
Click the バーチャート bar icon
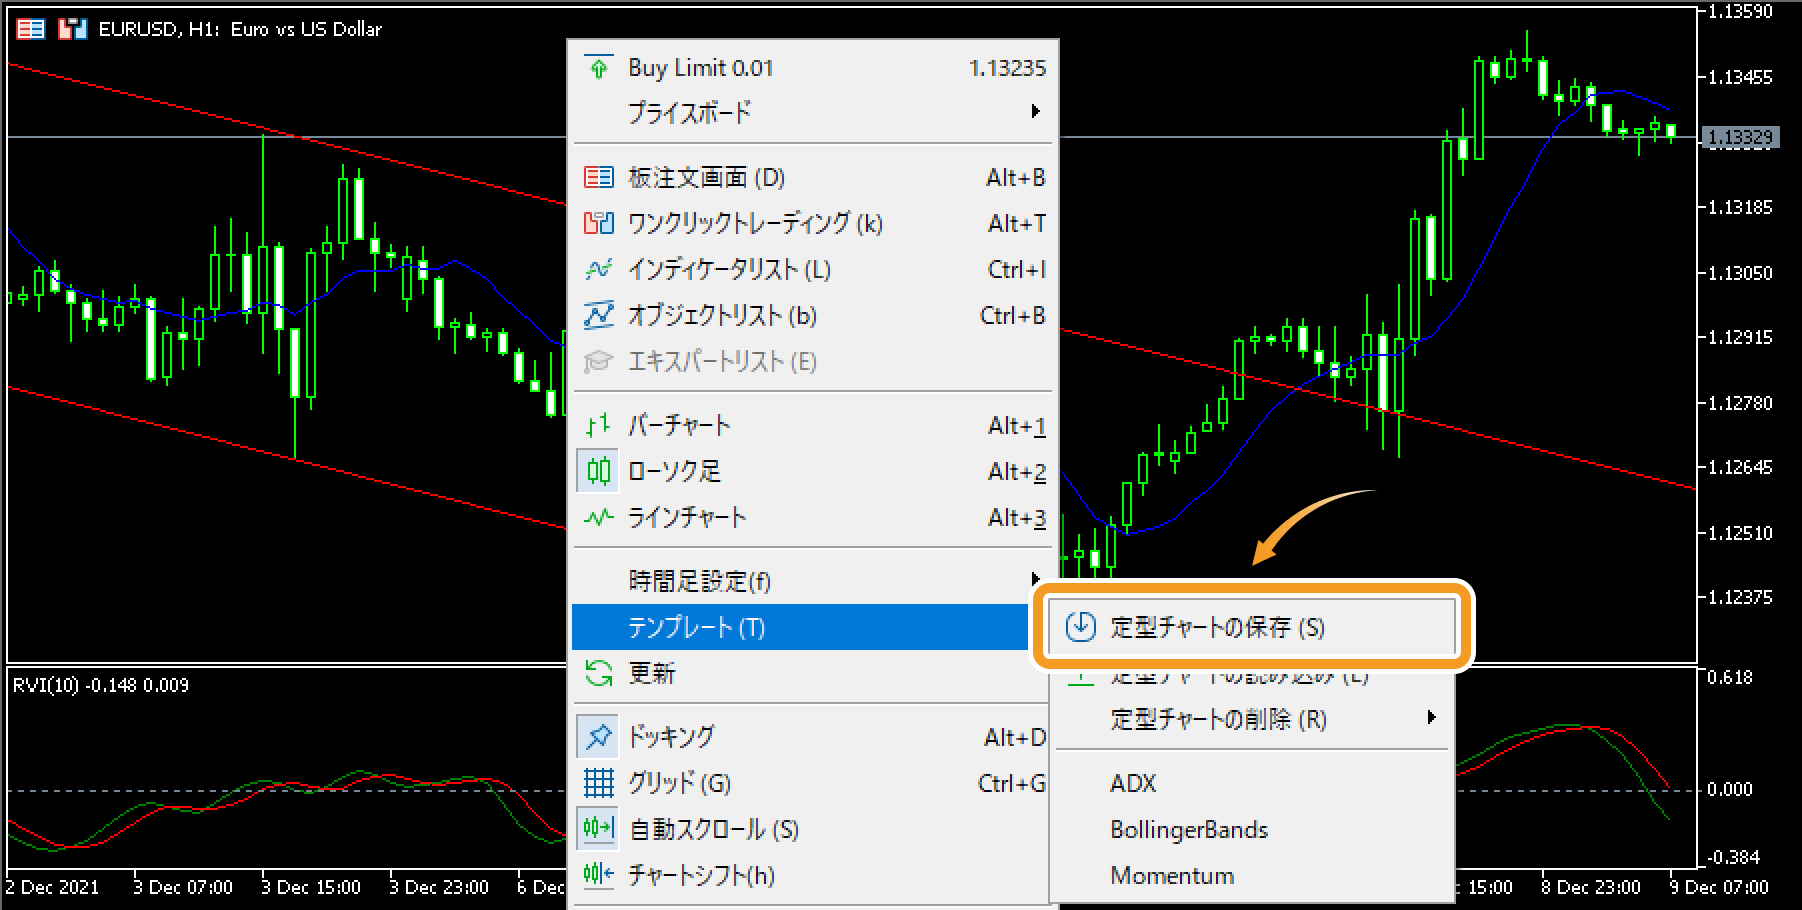599,425
